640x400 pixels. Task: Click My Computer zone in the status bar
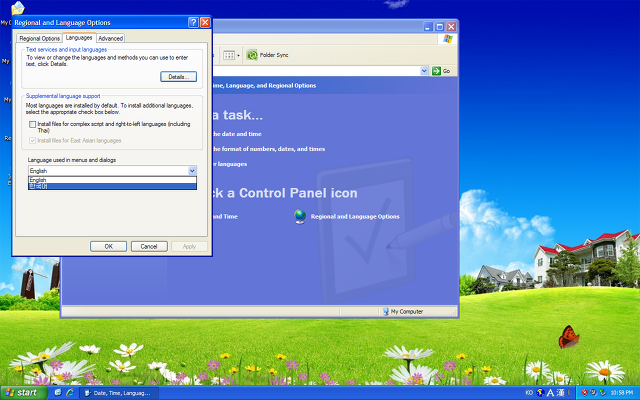click(403, 312)
